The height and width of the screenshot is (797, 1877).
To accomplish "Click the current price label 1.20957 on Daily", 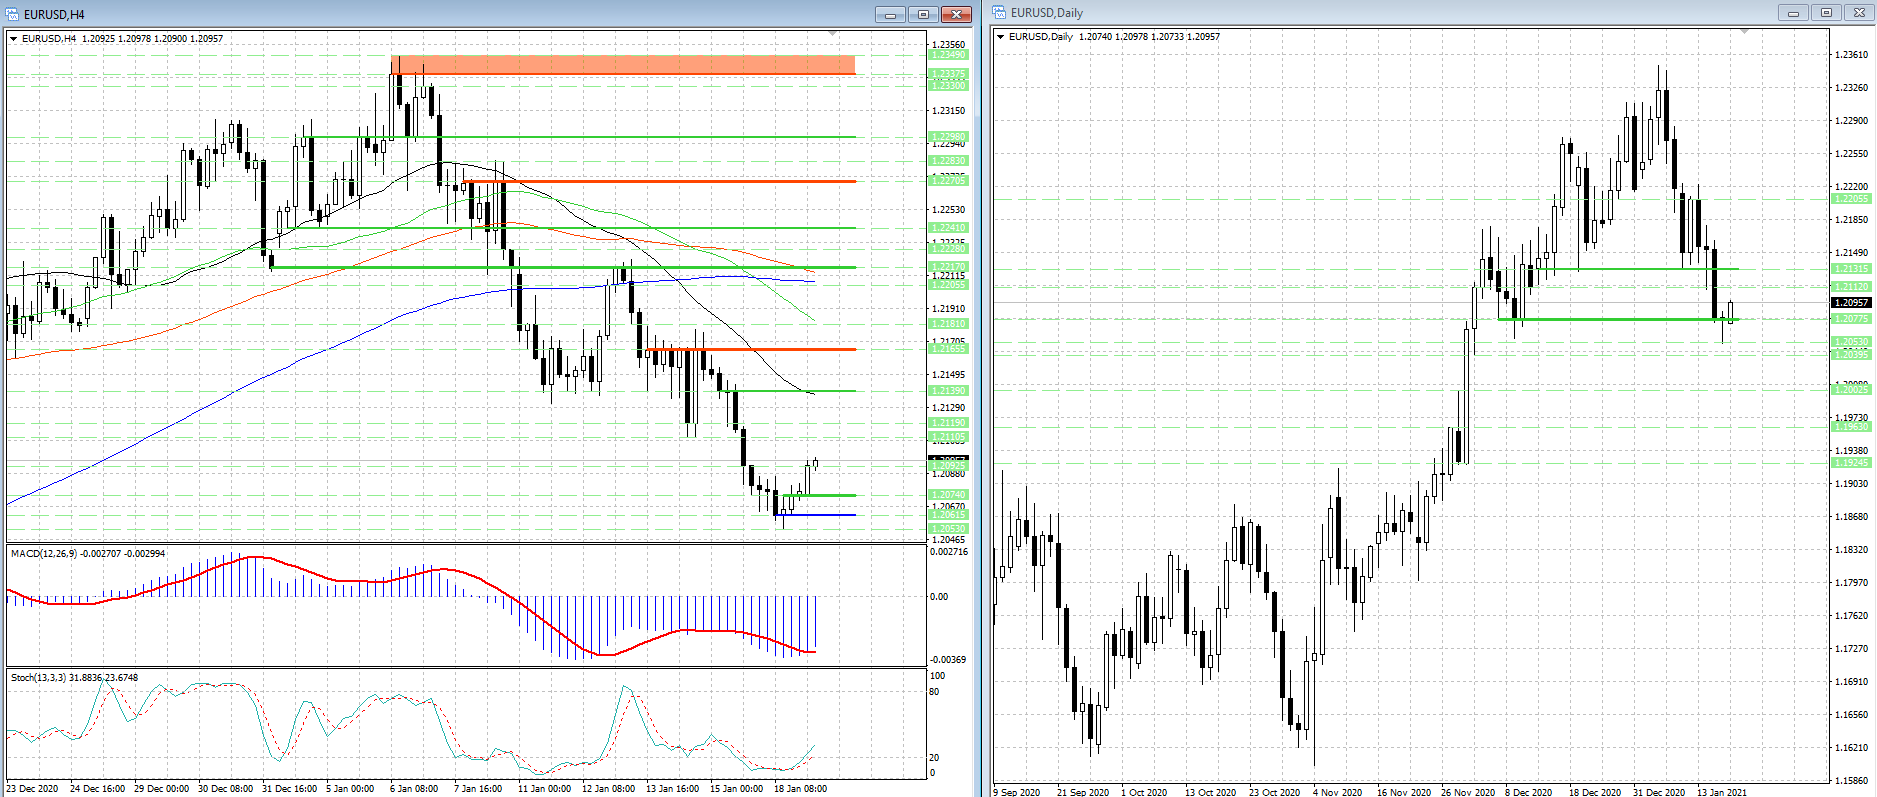I will pyautogui.click(x=1850, y=302).
